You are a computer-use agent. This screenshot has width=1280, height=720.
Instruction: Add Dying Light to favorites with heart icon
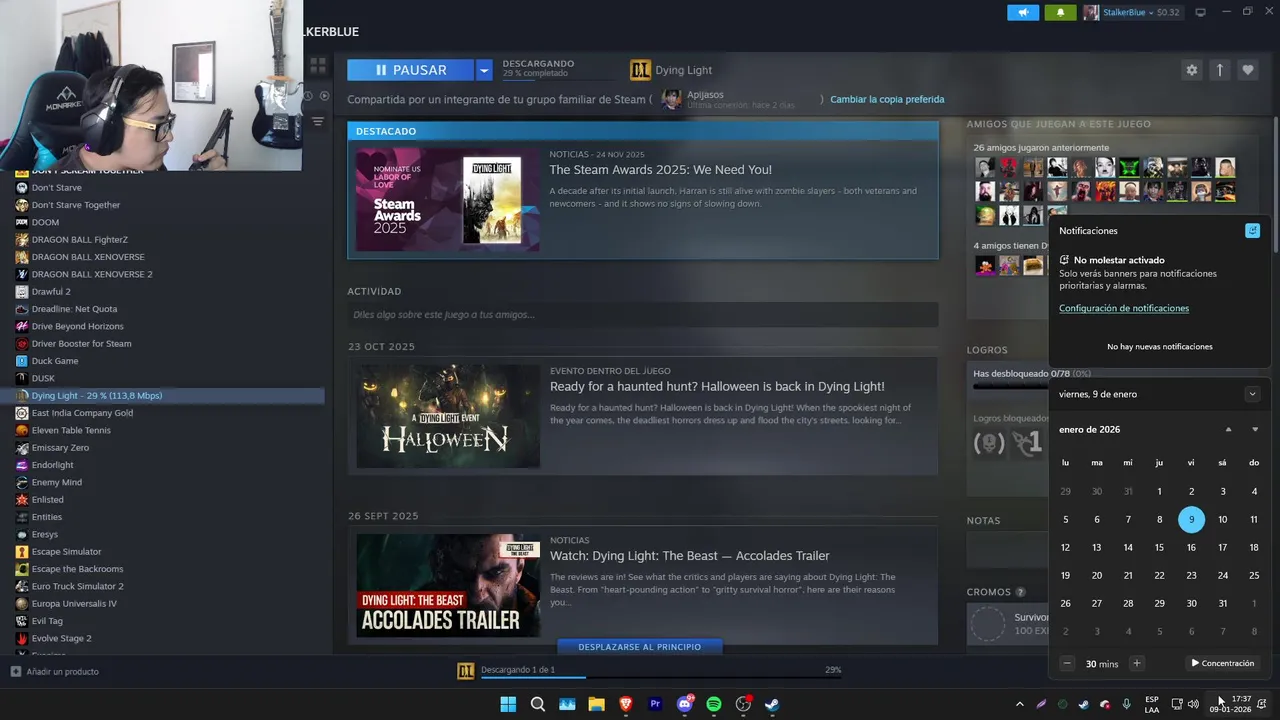[x=1247, y=70]
